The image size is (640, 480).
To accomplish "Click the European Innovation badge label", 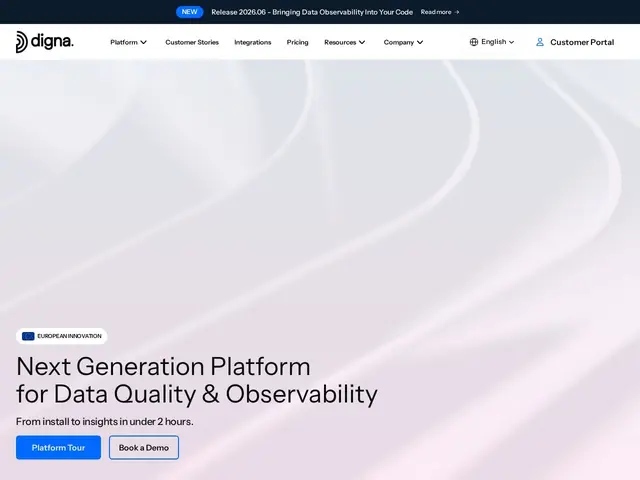I will [x=69, y=336].
